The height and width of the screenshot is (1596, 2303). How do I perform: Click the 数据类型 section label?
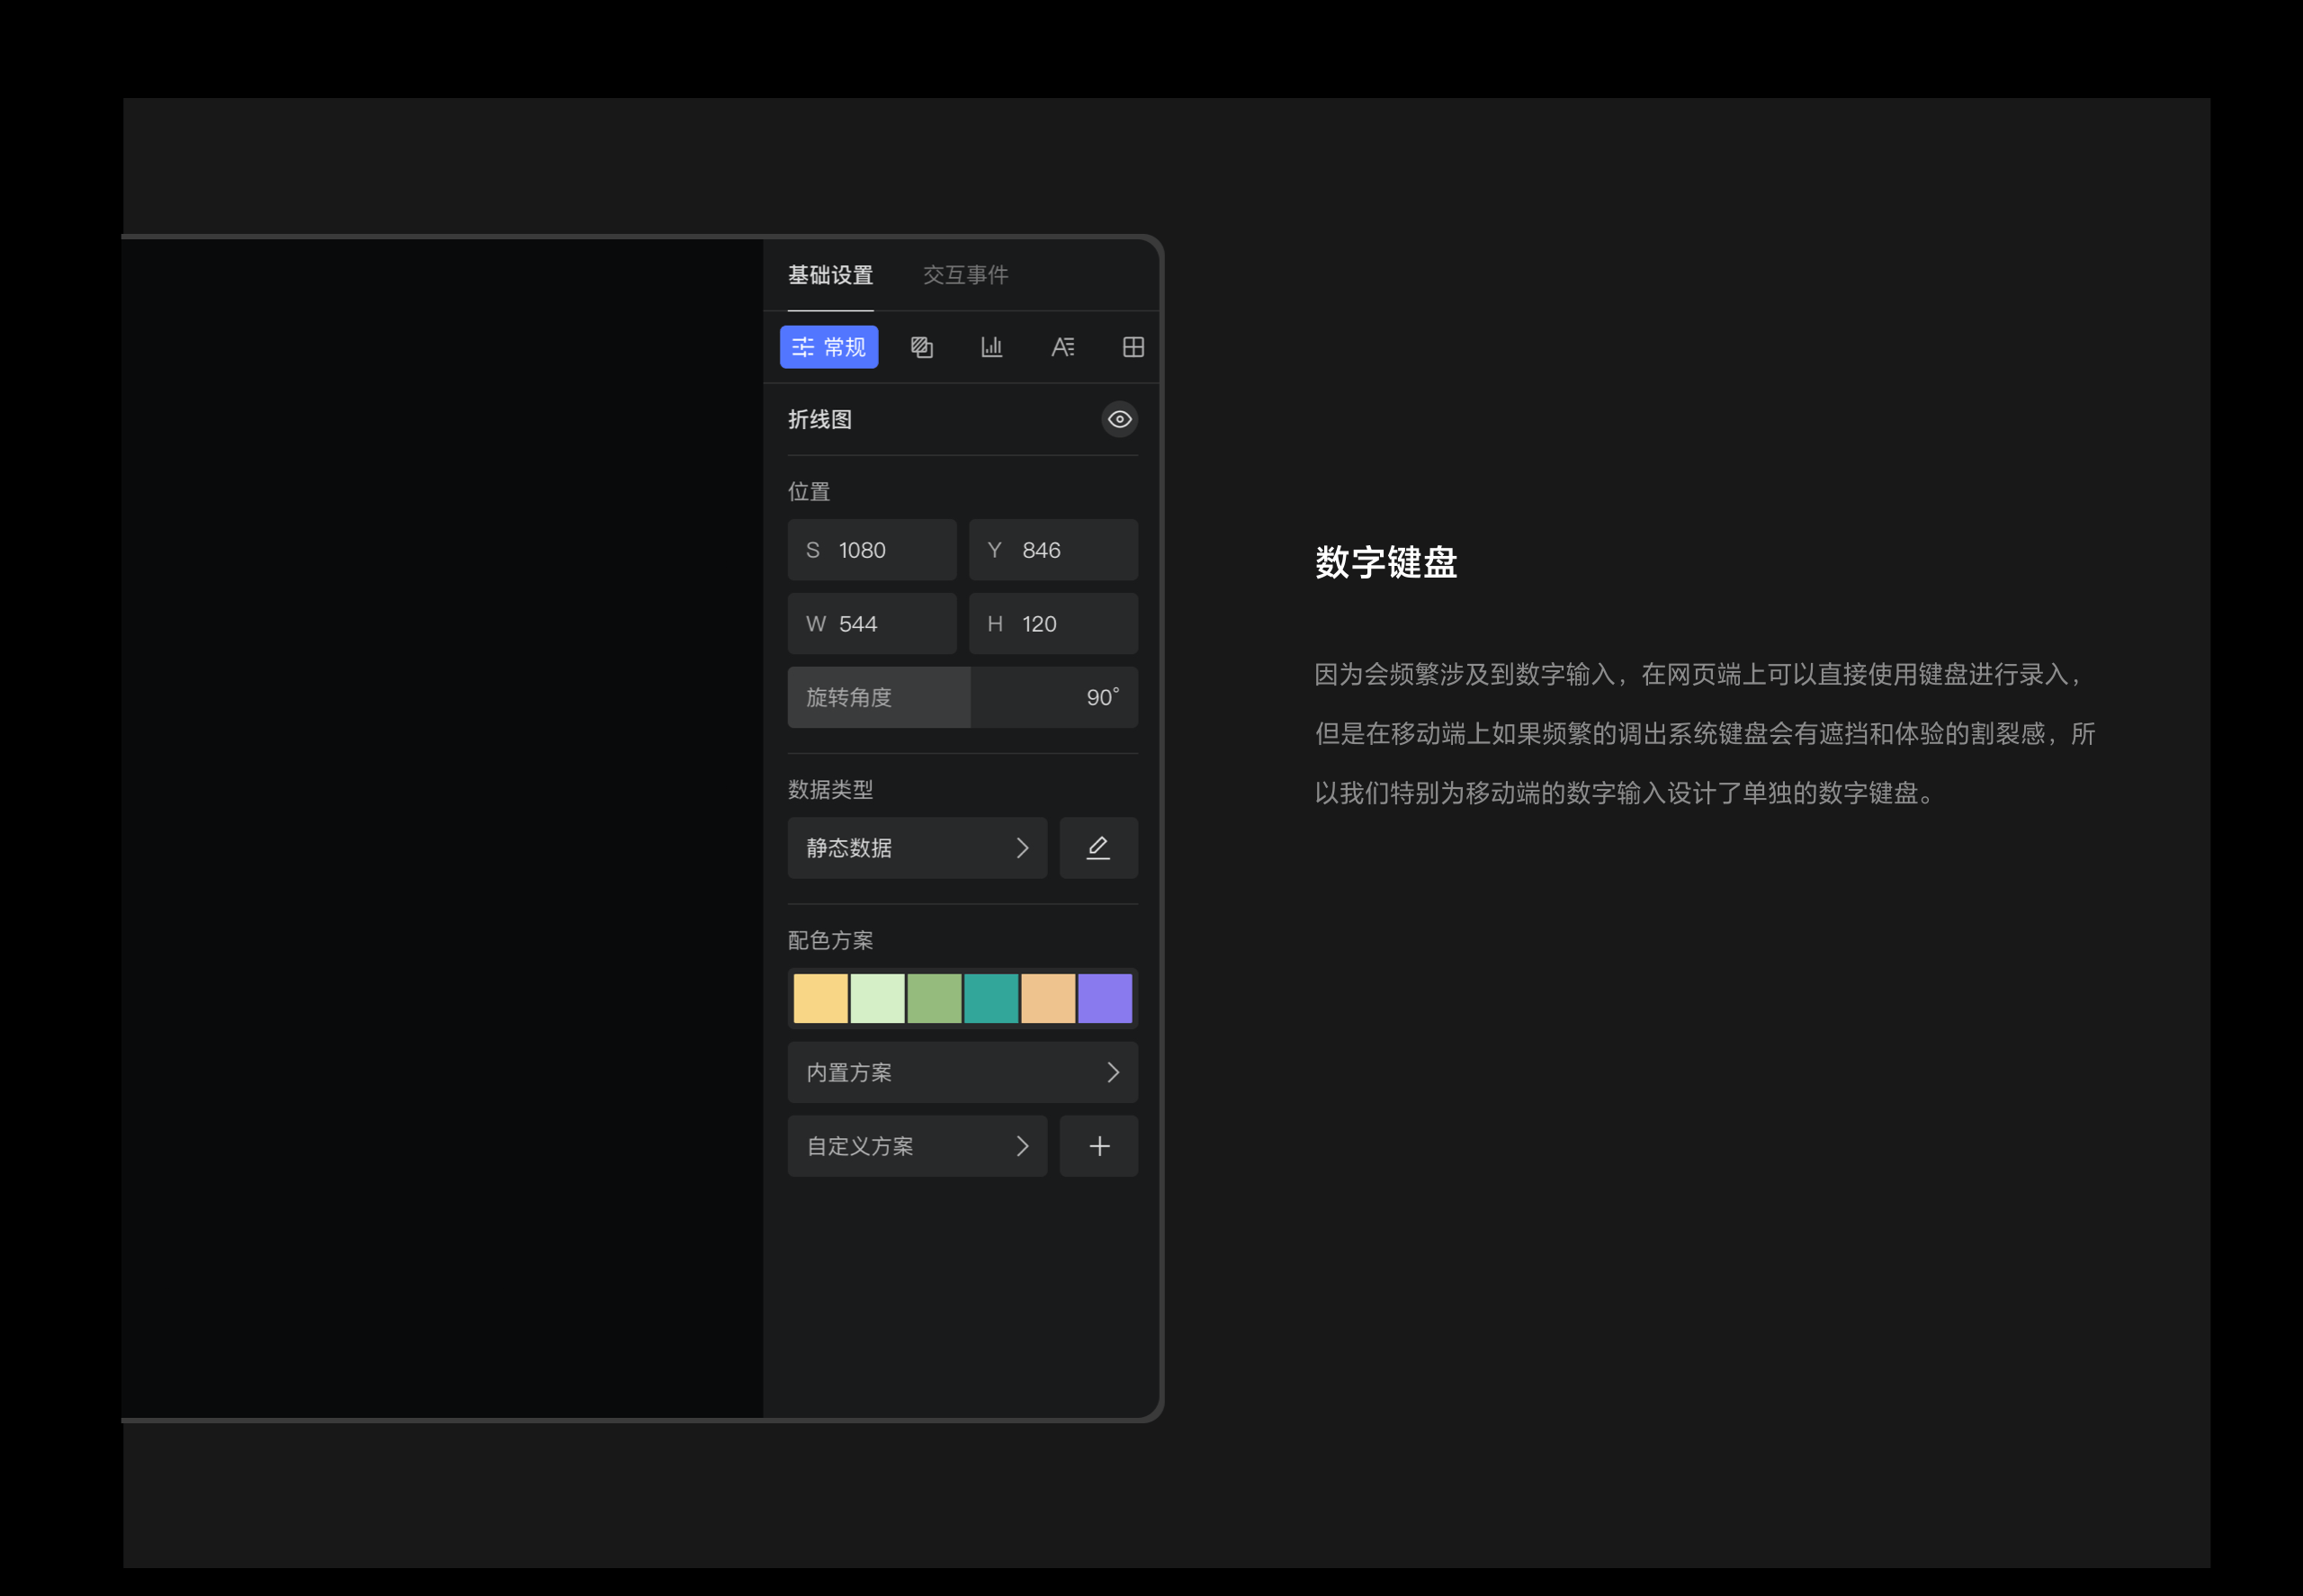point(830,790)
